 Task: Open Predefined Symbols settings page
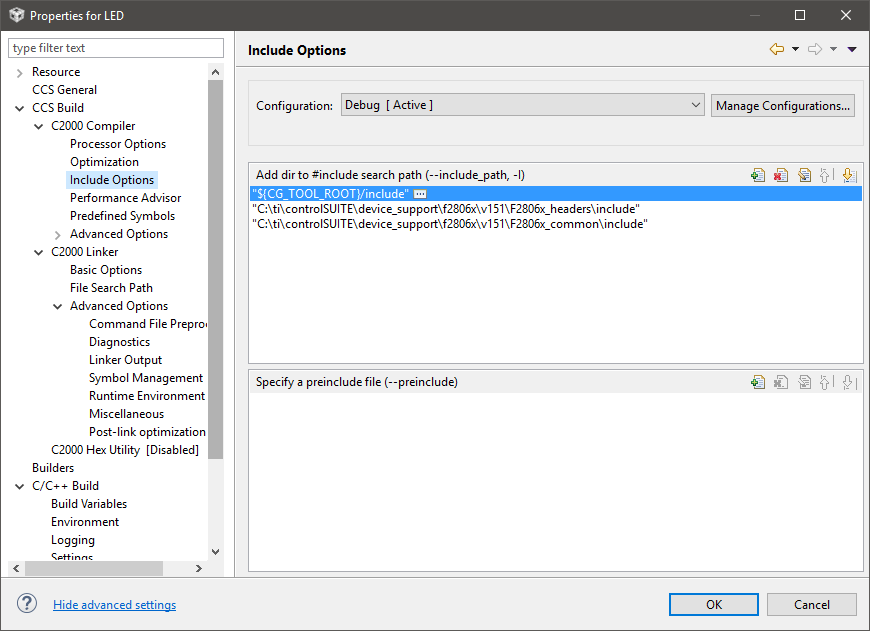tap(122, 216)
